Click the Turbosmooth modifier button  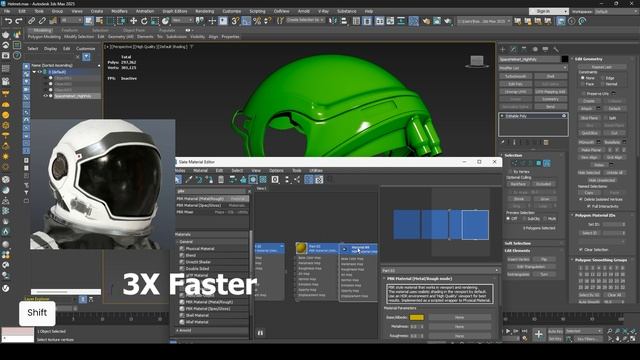coord(515,76)
